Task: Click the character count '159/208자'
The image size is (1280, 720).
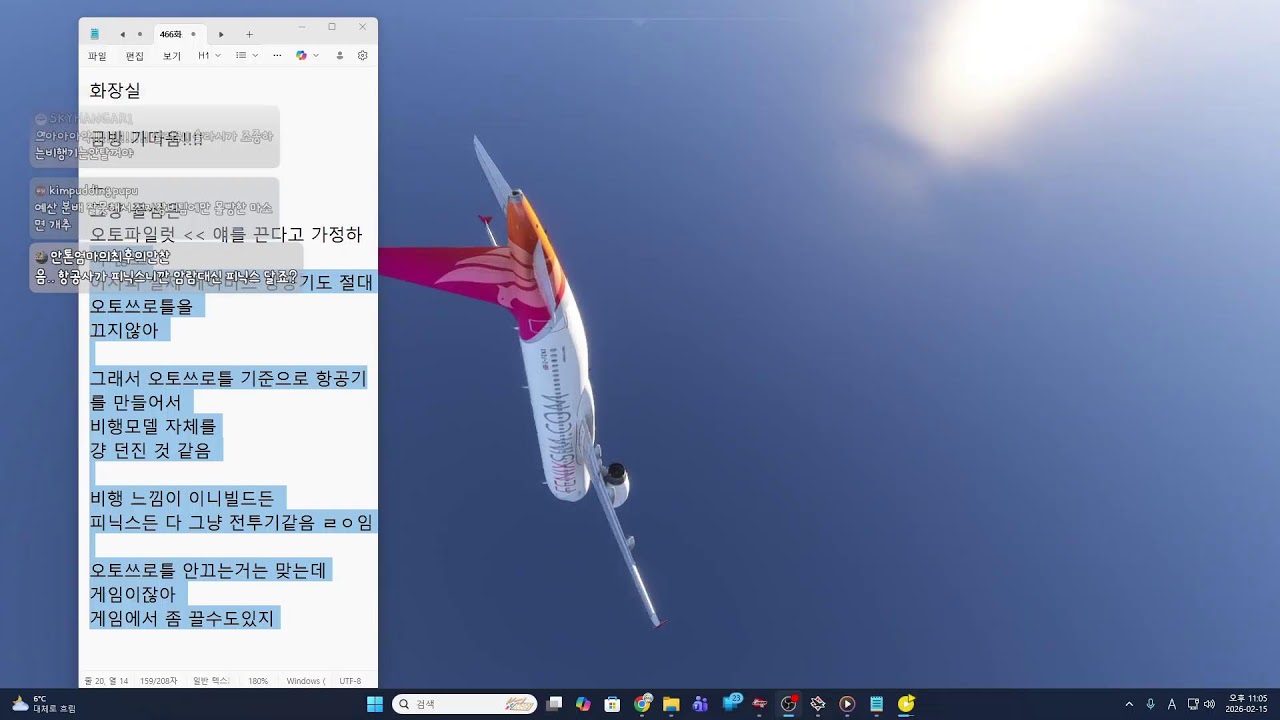Action: (158, 681)
